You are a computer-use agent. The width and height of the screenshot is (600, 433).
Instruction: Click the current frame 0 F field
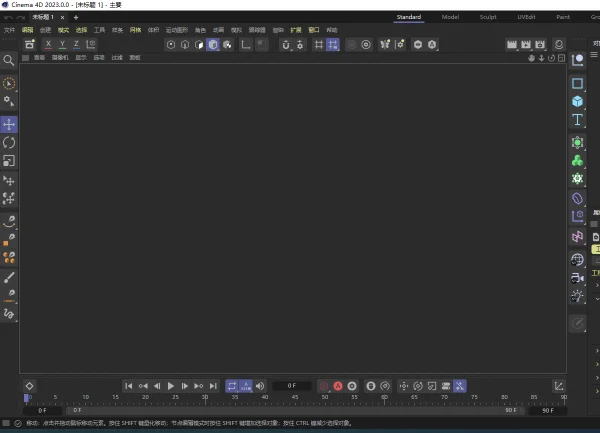(292, 386)
